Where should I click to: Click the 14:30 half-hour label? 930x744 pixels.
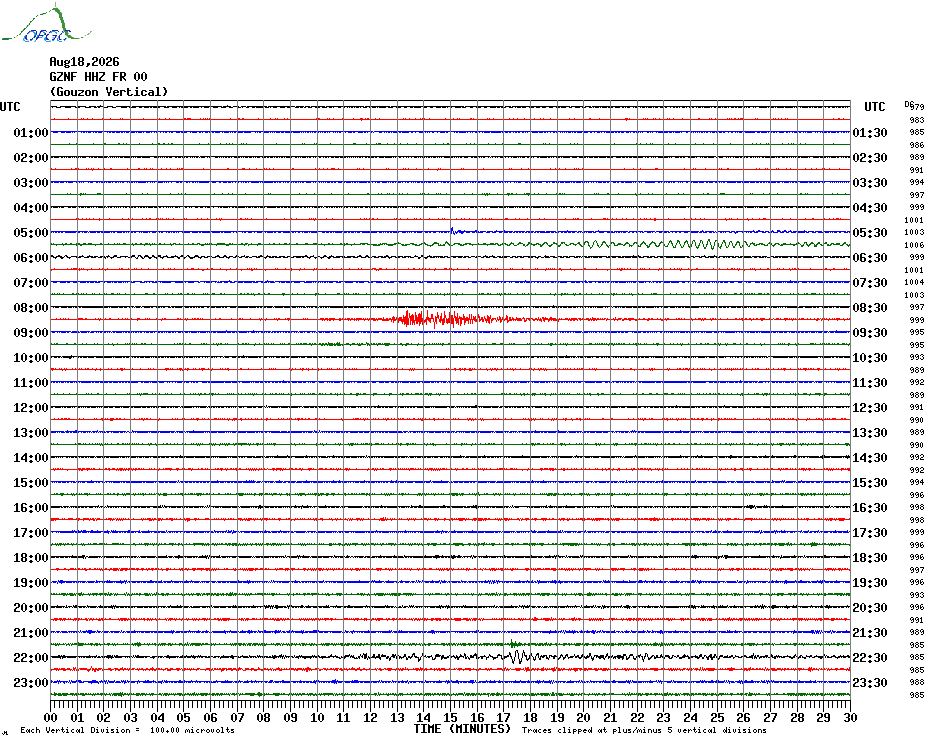coord(870,457)
